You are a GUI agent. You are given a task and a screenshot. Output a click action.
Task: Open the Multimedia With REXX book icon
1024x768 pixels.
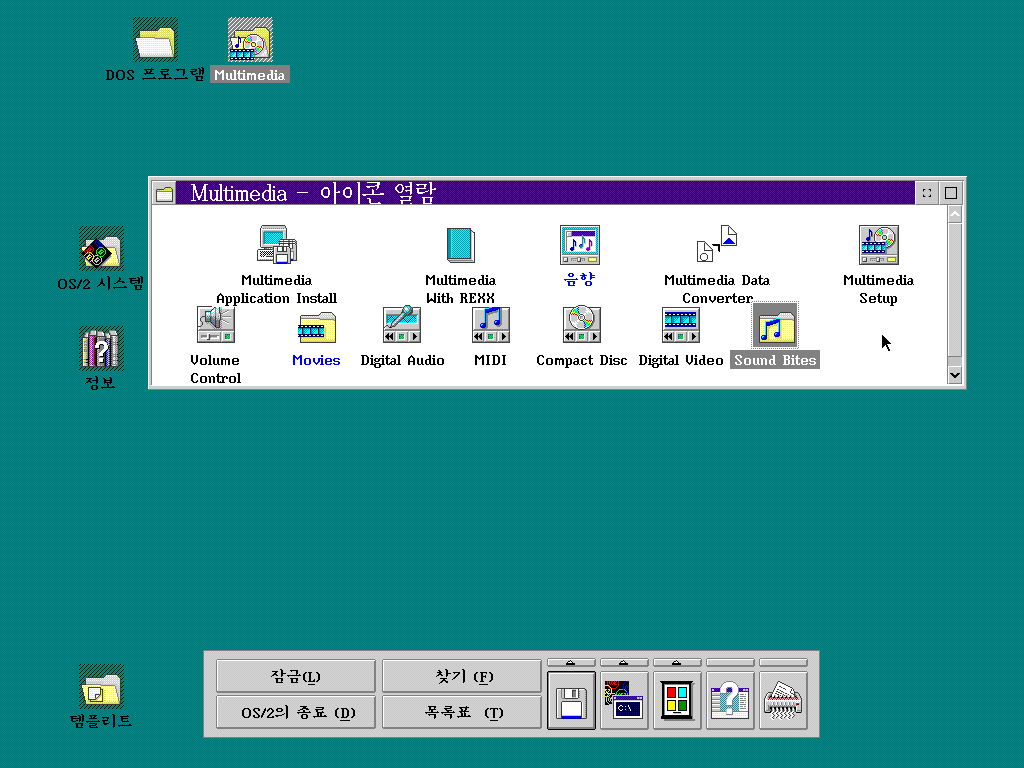pyautogui.click(x=460, y=245)
